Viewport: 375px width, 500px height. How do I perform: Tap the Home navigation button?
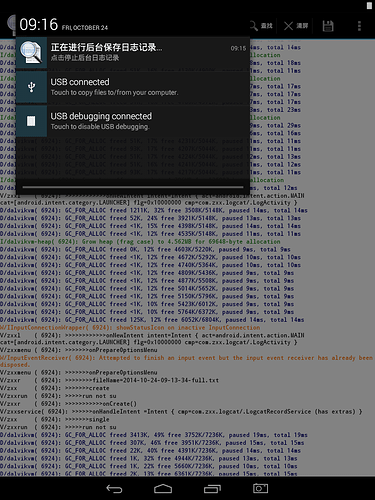(163, 489)
